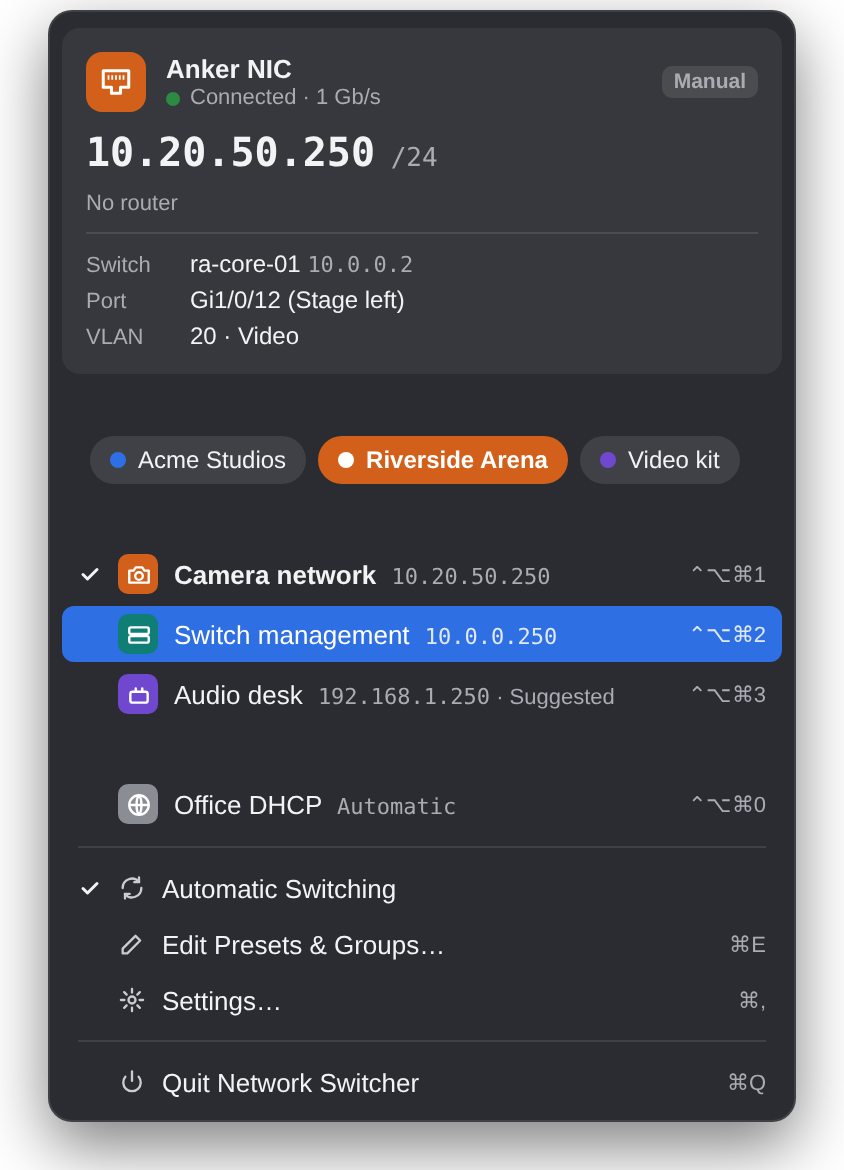Click port value Gi1/0/12 (Stage left)
Viewport: 844px width, 1170px height.
coord(297,300)
